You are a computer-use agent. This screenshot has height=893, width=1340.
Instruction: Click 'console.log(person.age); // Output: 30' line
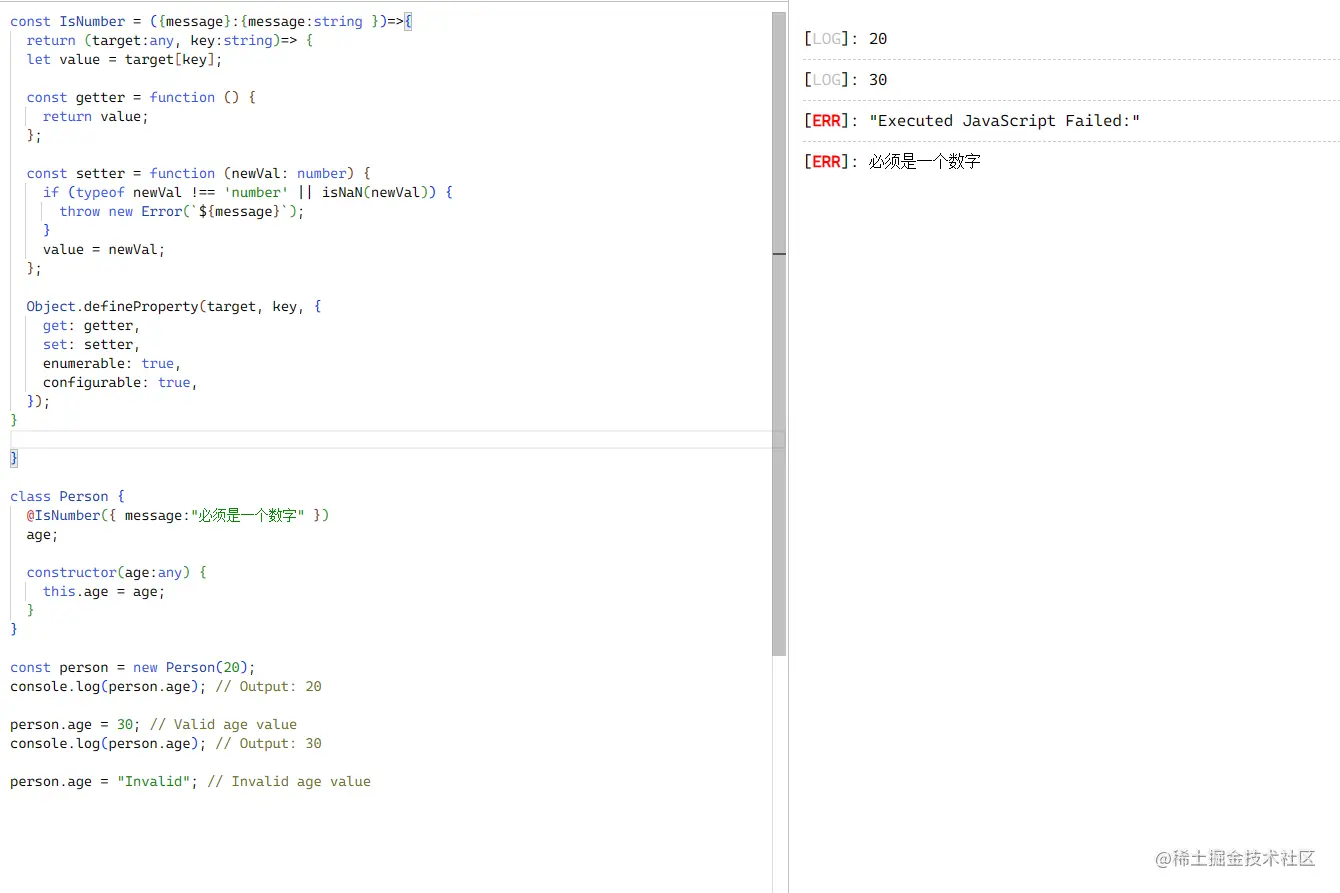(x=166, y=743)
